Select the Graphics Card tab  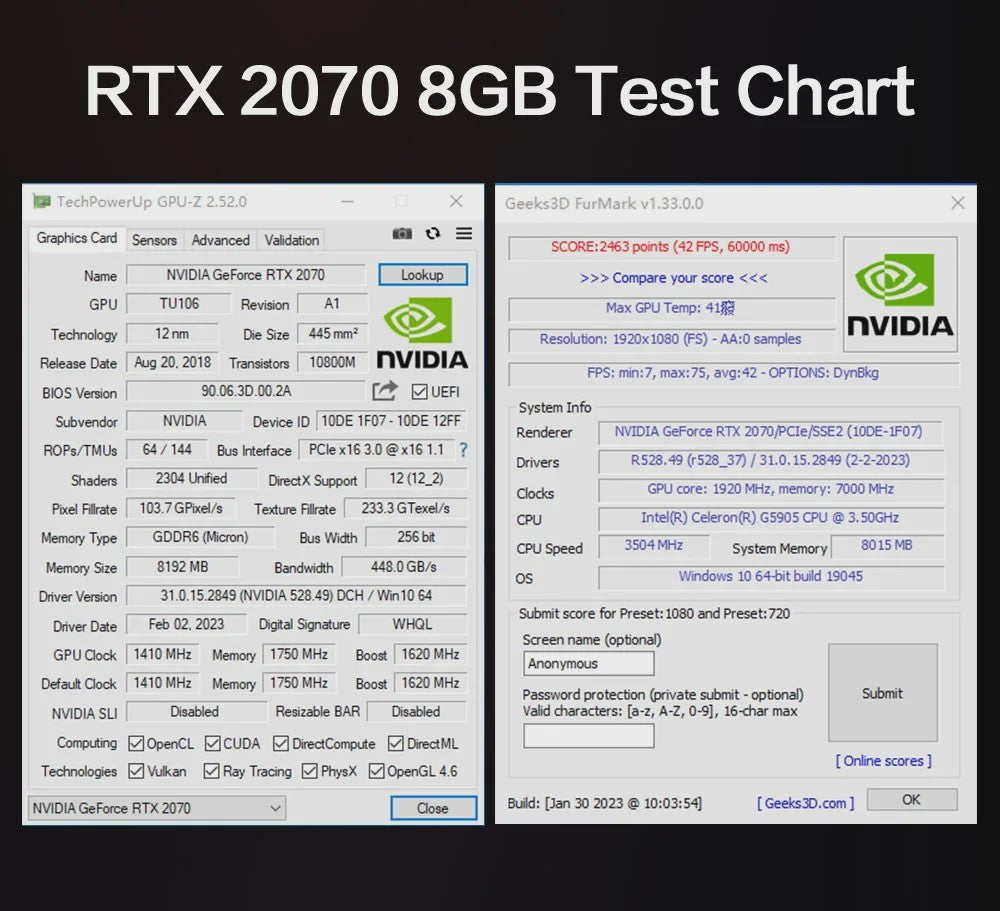[77, 238]
